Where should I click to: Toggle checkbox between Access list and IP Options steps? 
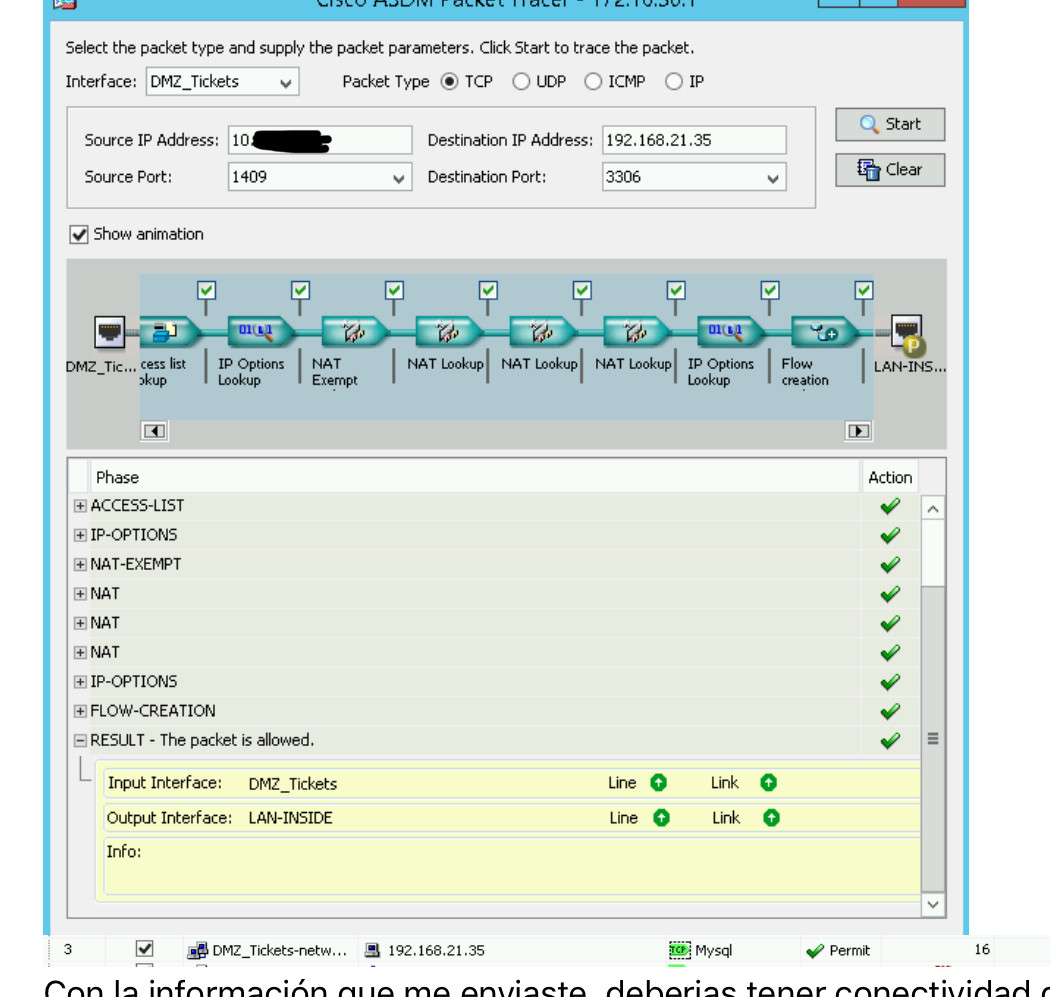pyautogui.click(x=206, y=291)
